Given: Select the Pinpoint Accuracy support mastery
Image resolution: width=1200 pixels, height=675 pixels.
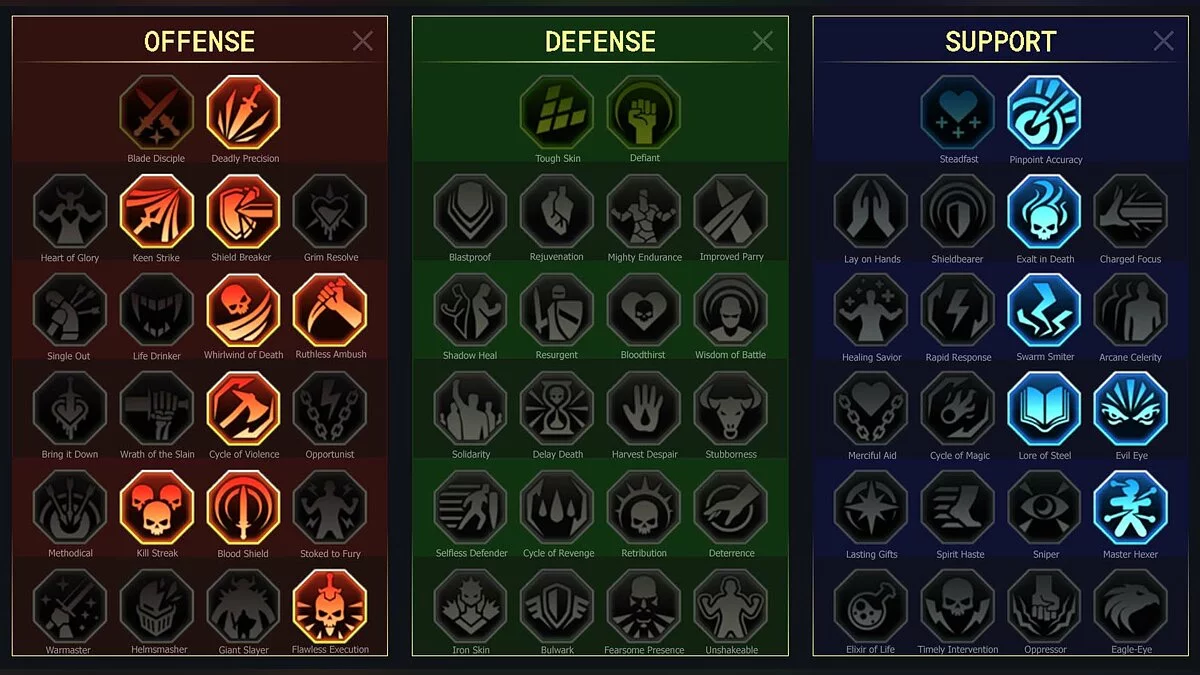Looking at the screenshot, I should point(1045,112).
